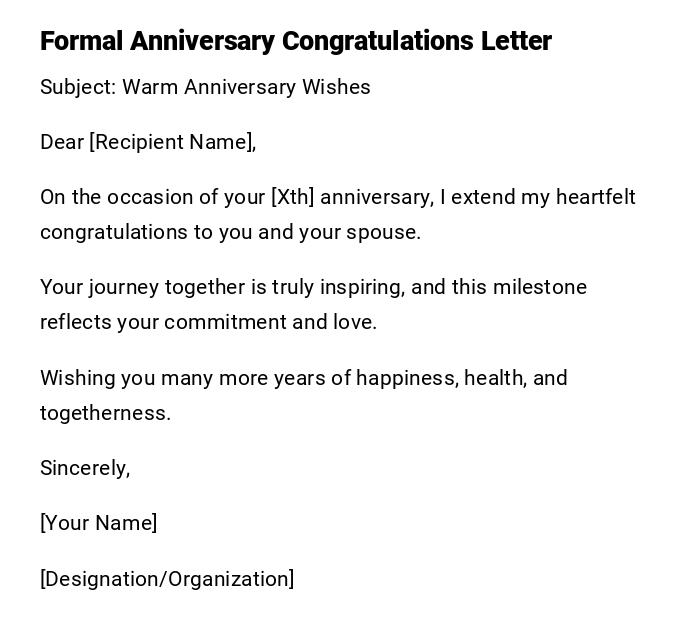Click the word 'Dear' in the salutation

pos(62,142)
